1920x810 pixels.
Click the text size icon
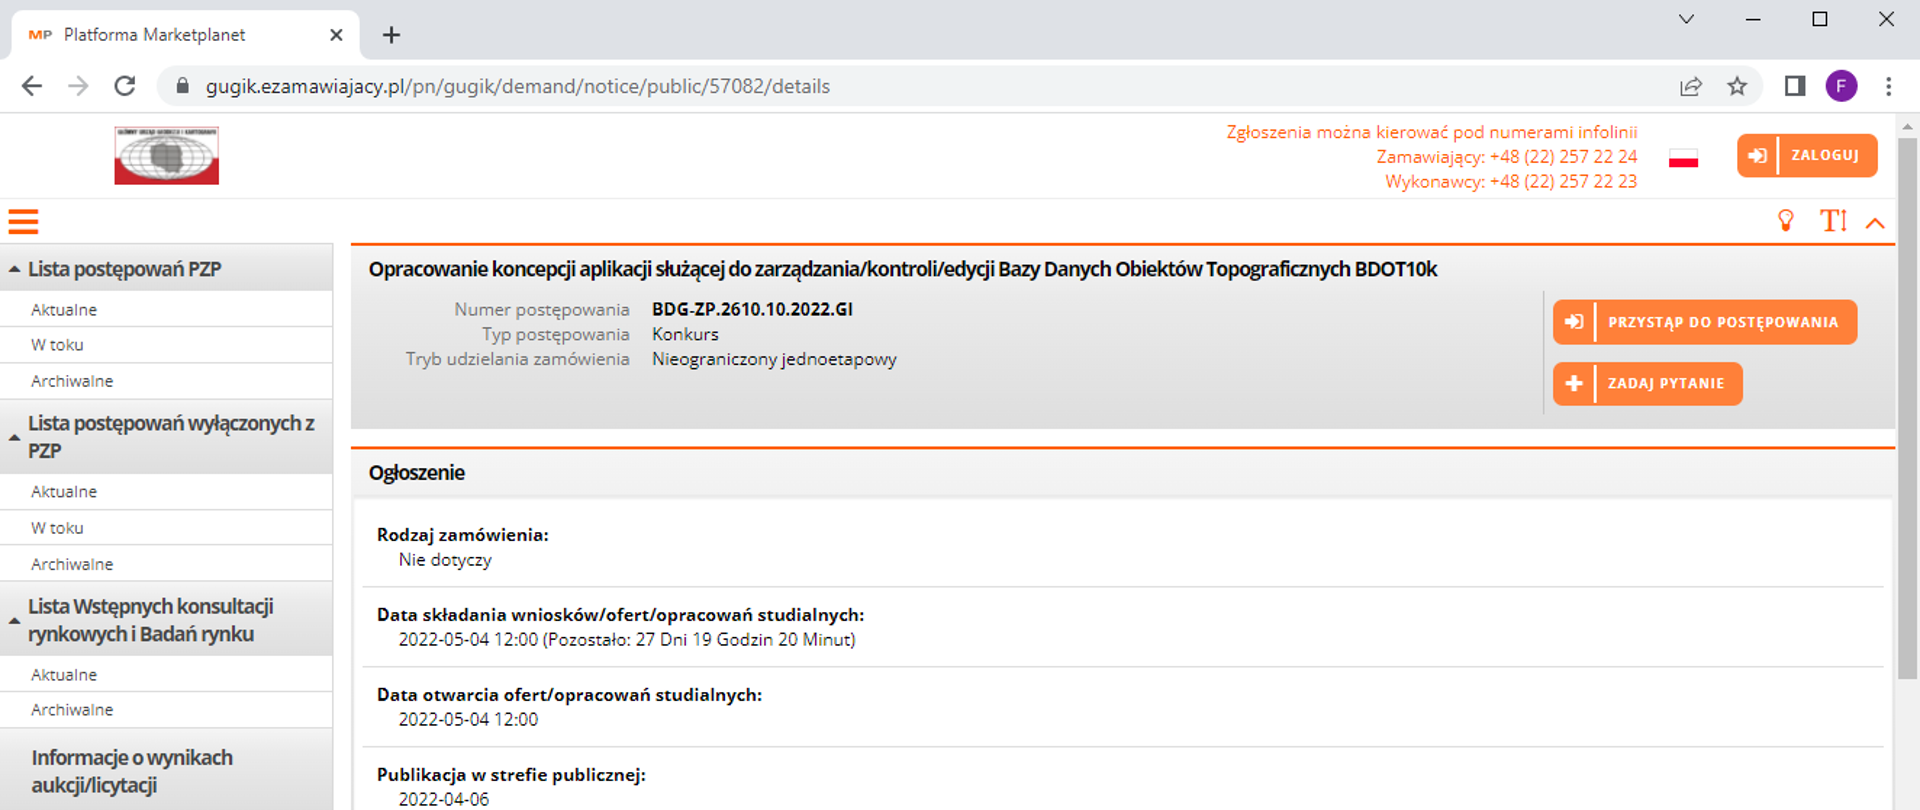pyautogui.click(x=1832, y=221)
